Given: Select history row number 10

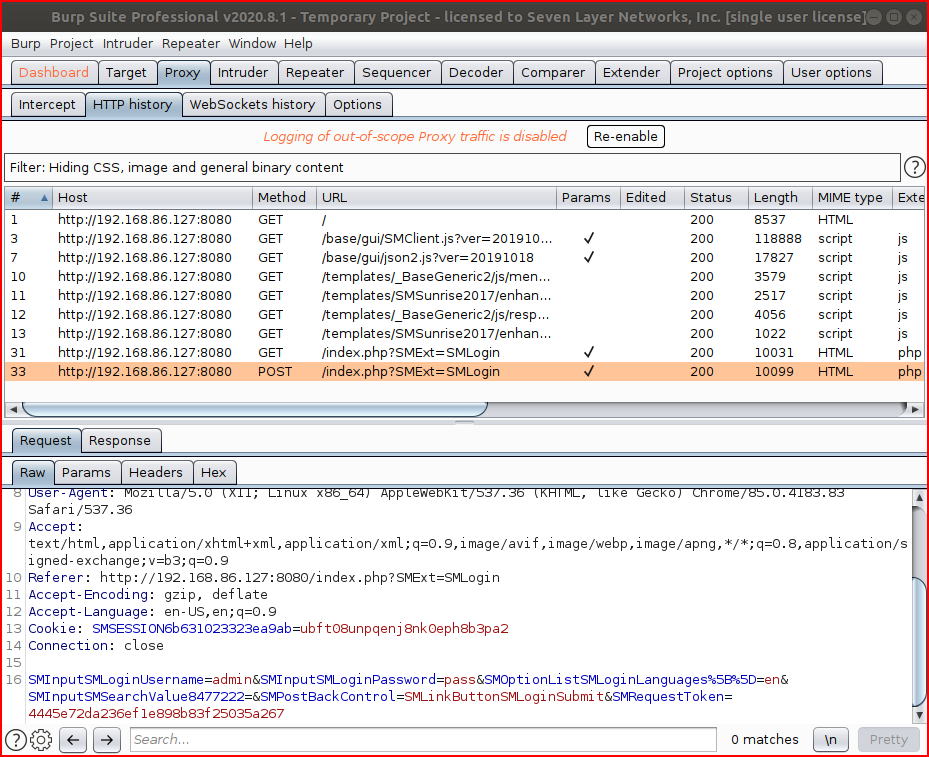Looking at the screenshot, I should coord(464,277).
